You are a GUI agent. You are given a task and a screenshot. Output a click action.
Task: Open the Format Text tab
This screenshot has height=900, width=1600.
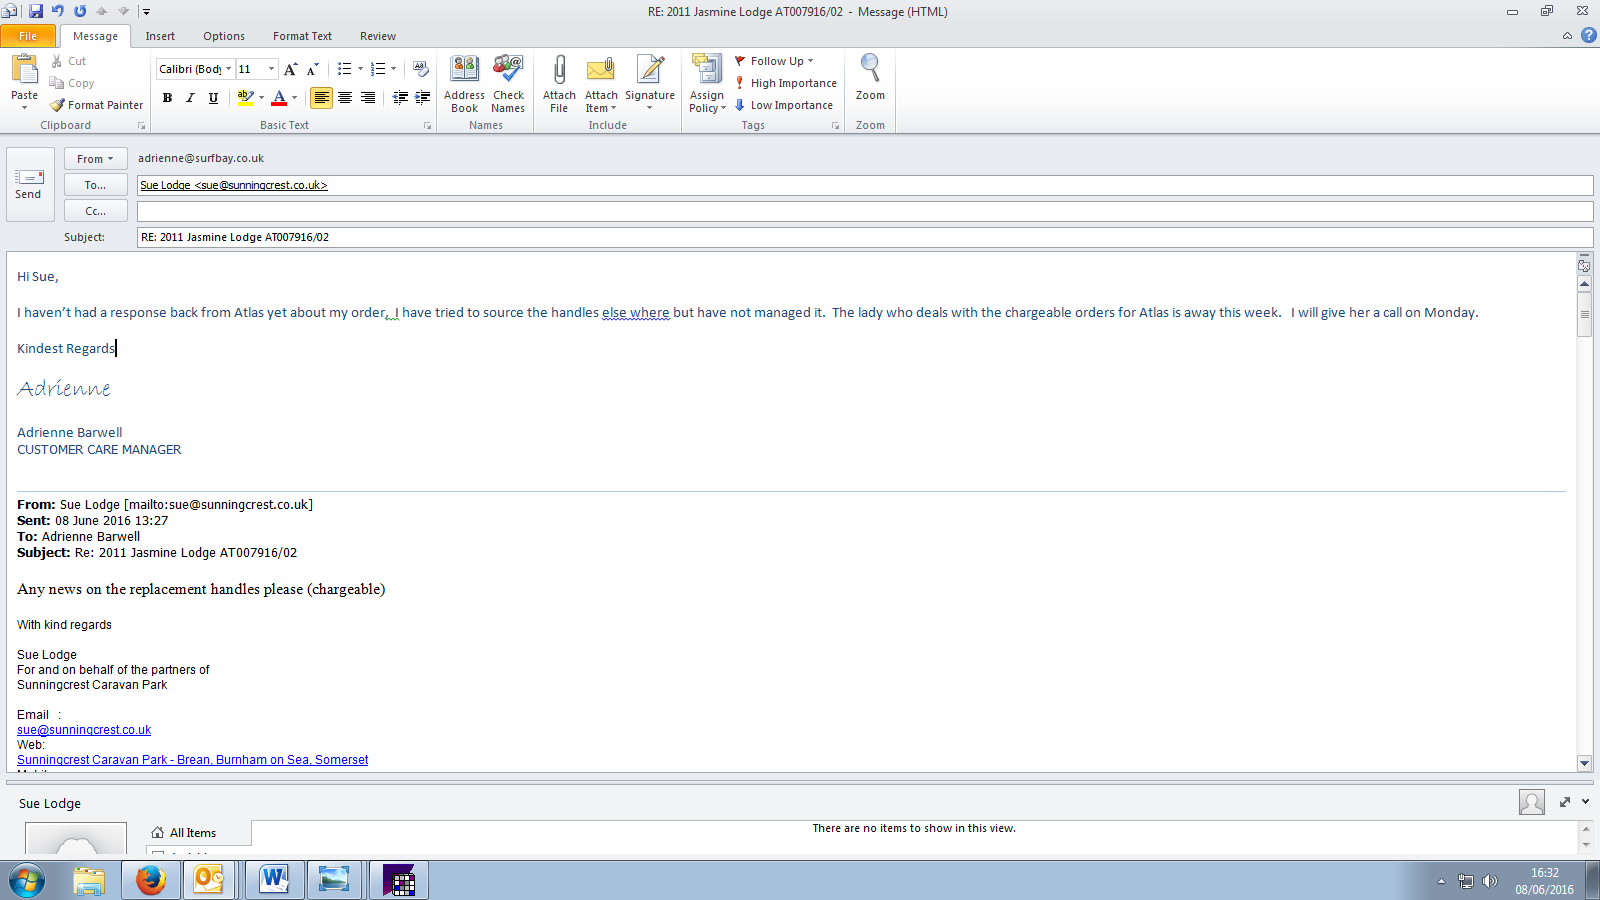tap(302, 36)
